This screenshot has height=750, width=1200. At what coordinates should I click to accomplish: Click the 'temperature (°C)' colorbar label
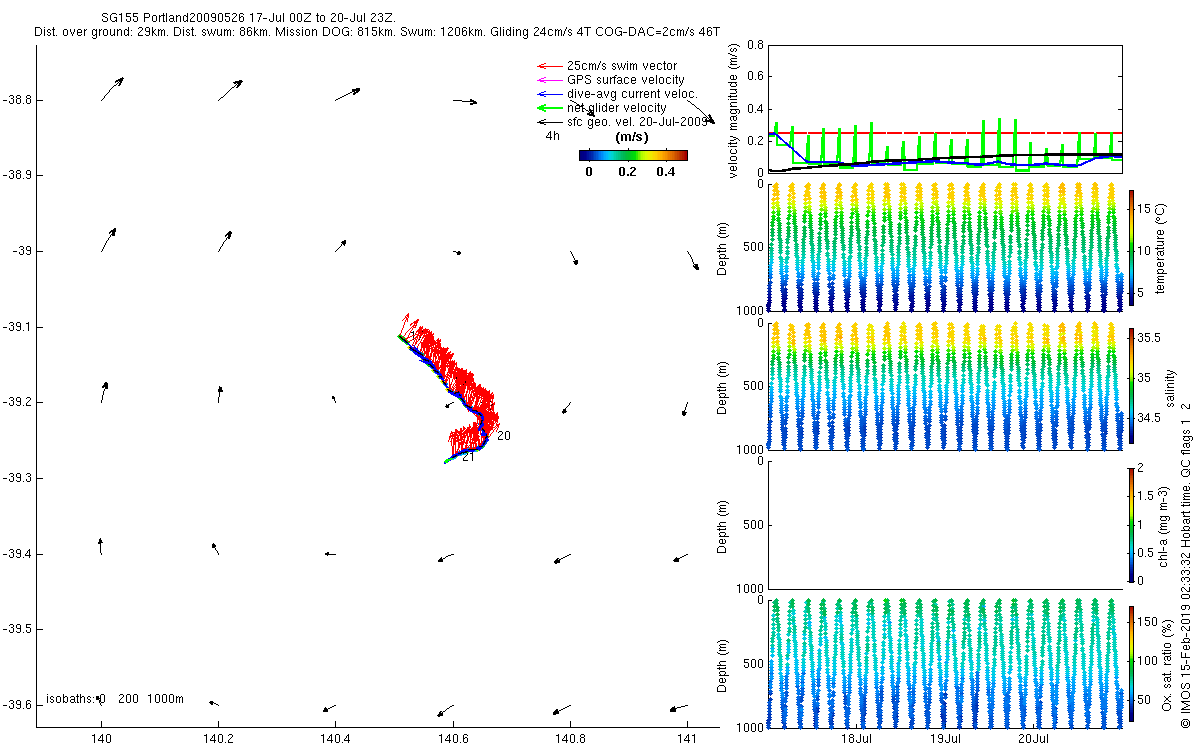pos(1162,247)
